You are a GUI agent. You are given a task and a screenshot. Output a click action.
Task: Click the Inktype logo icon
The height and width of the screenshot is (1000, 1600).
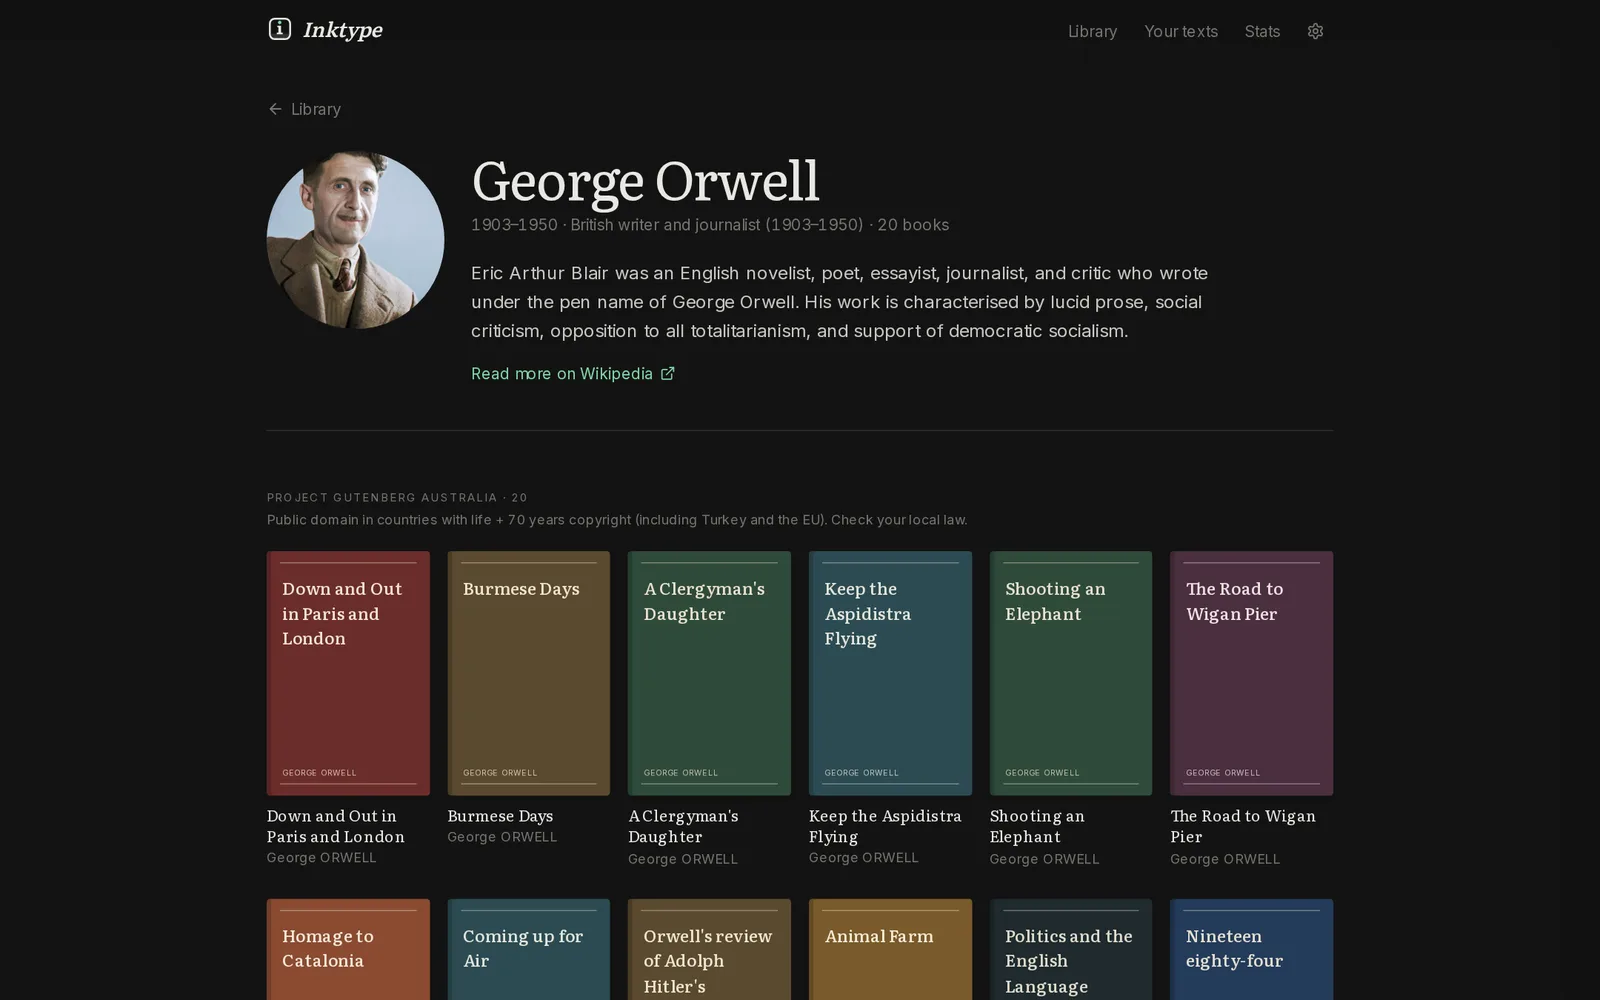[280, 30]
